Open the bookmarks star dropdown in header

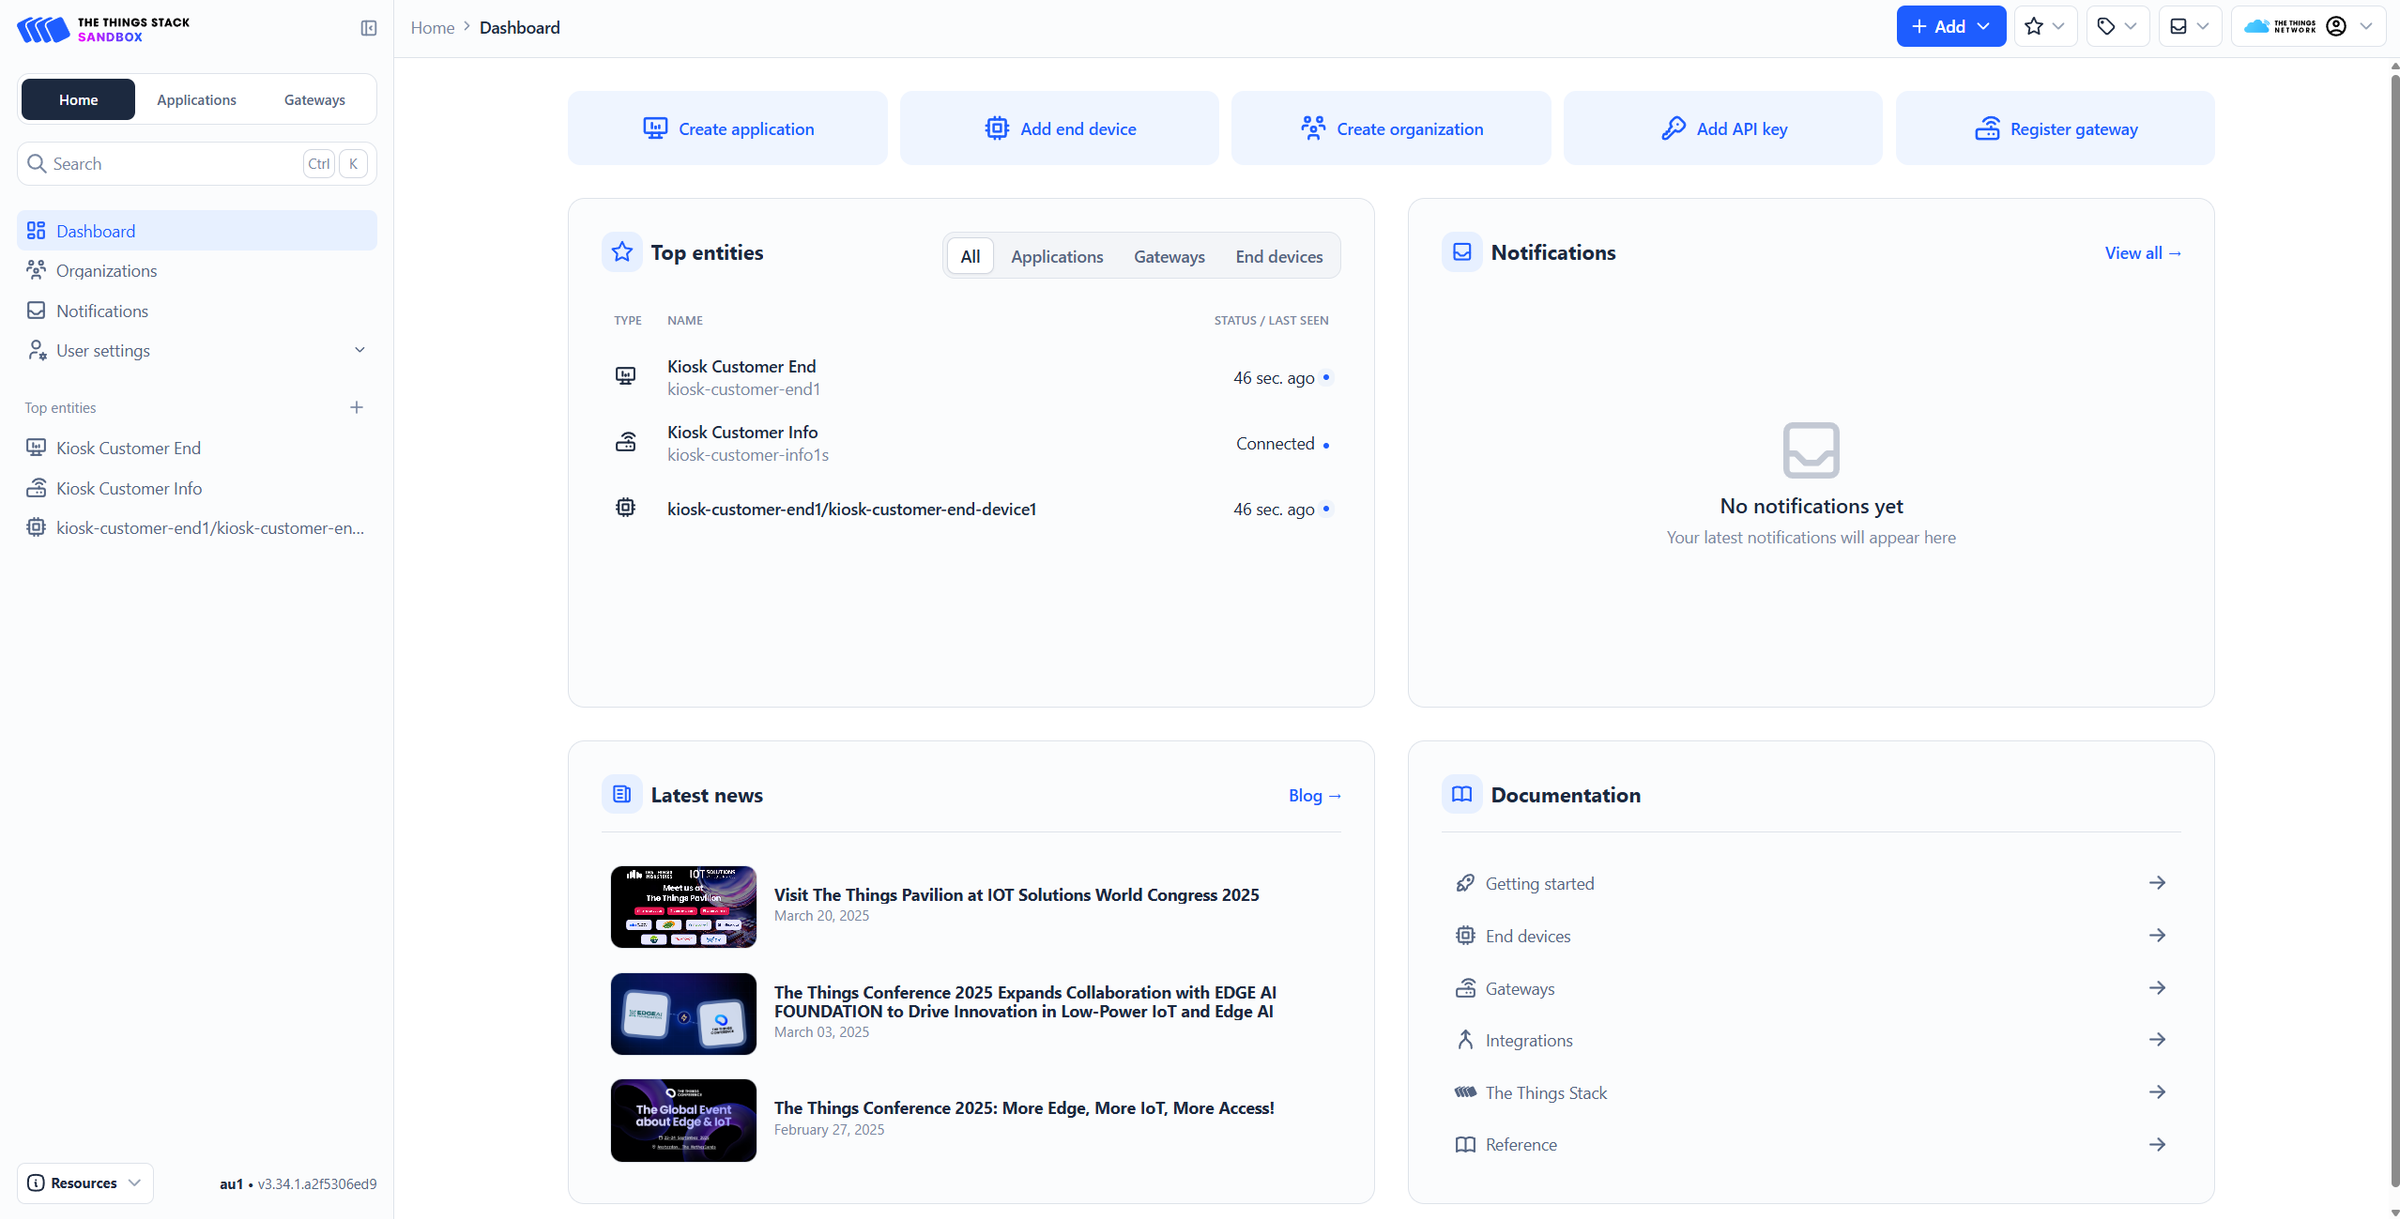click(2045, 27)
